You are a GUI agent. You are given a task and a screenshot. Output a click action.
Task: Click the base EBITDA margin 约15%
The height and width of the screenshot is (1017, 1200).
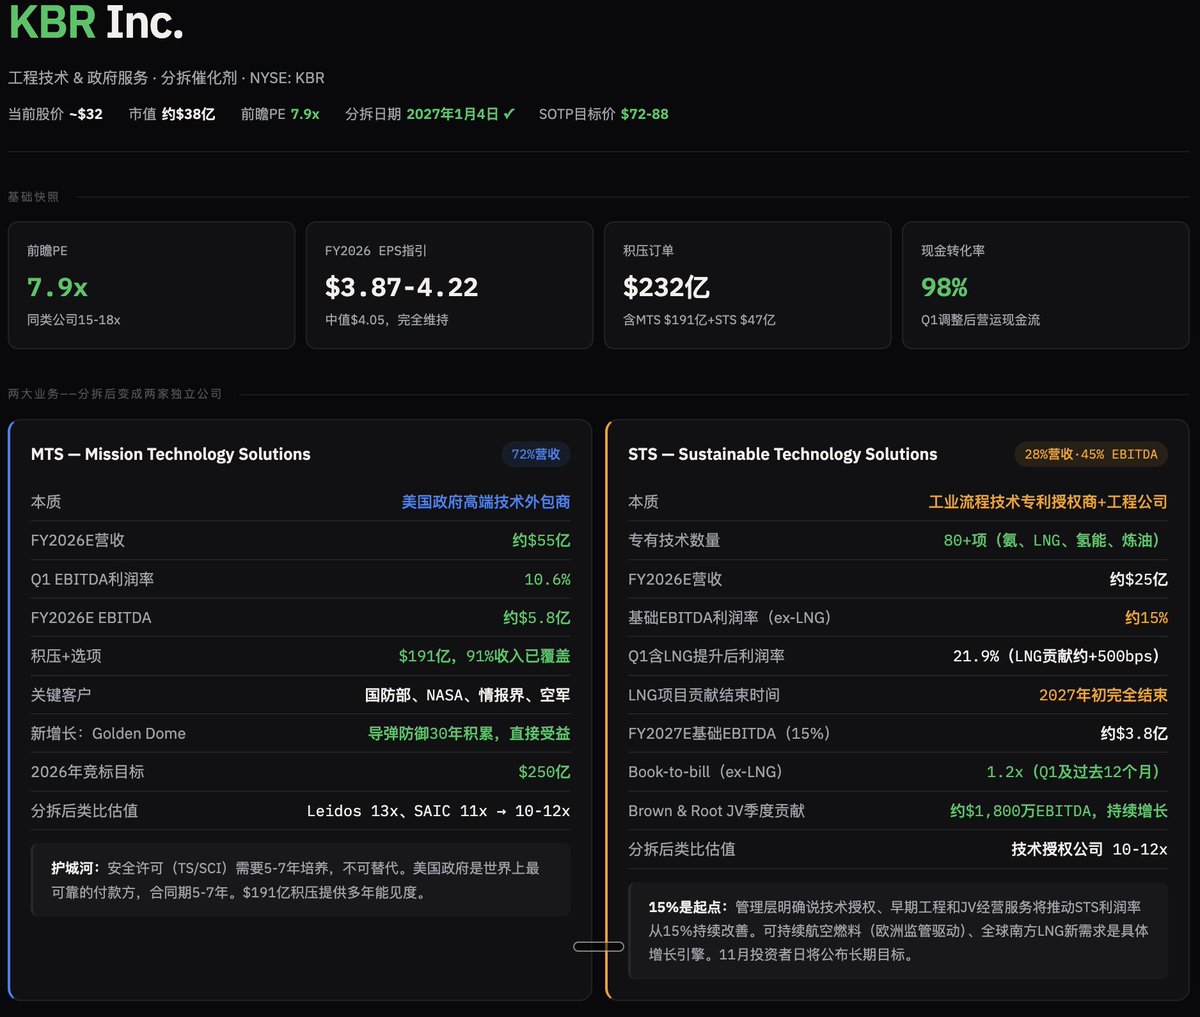[1146, 618]
